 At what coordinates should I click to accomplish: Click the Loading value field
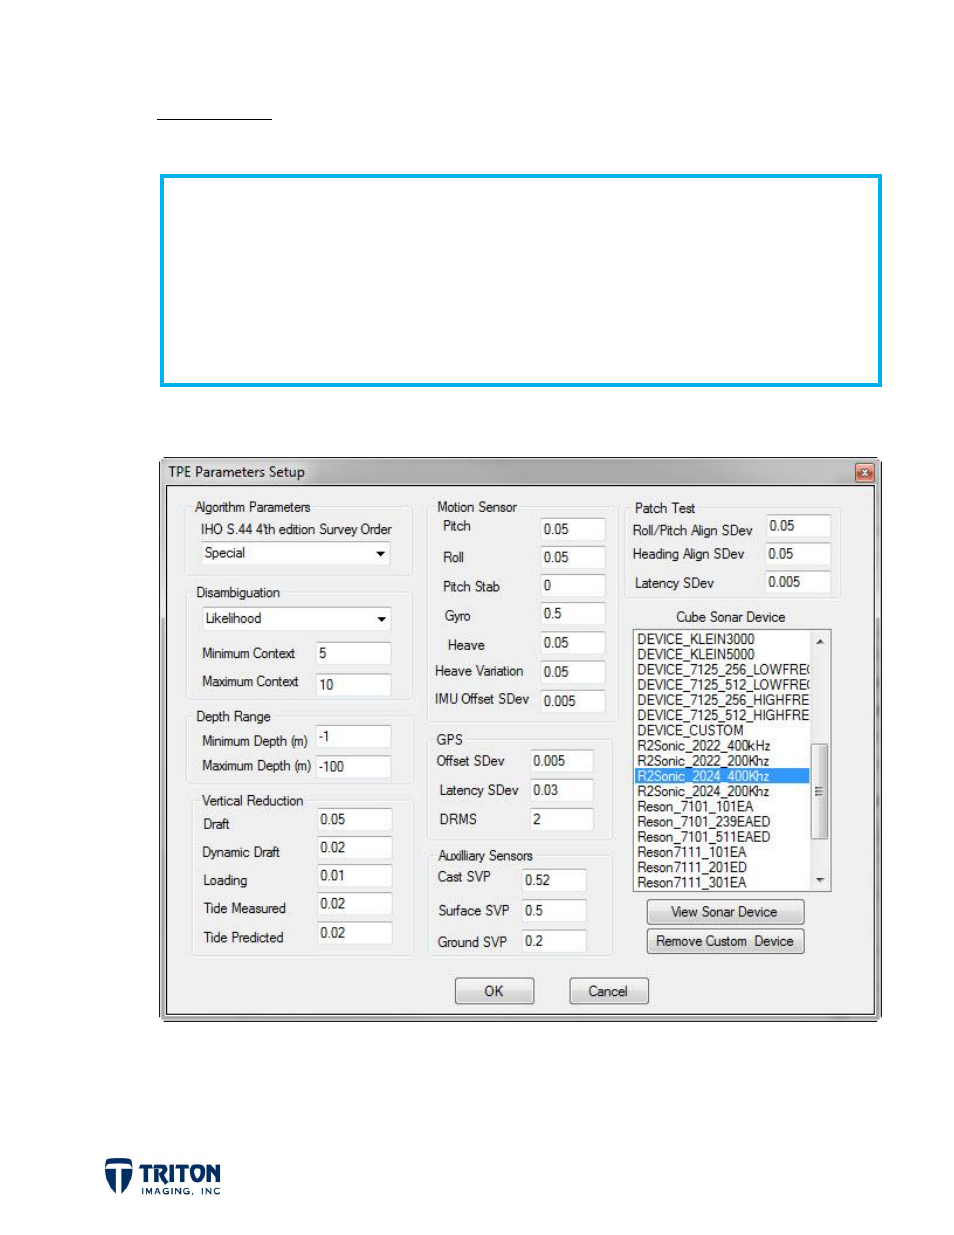pos(355,876)
